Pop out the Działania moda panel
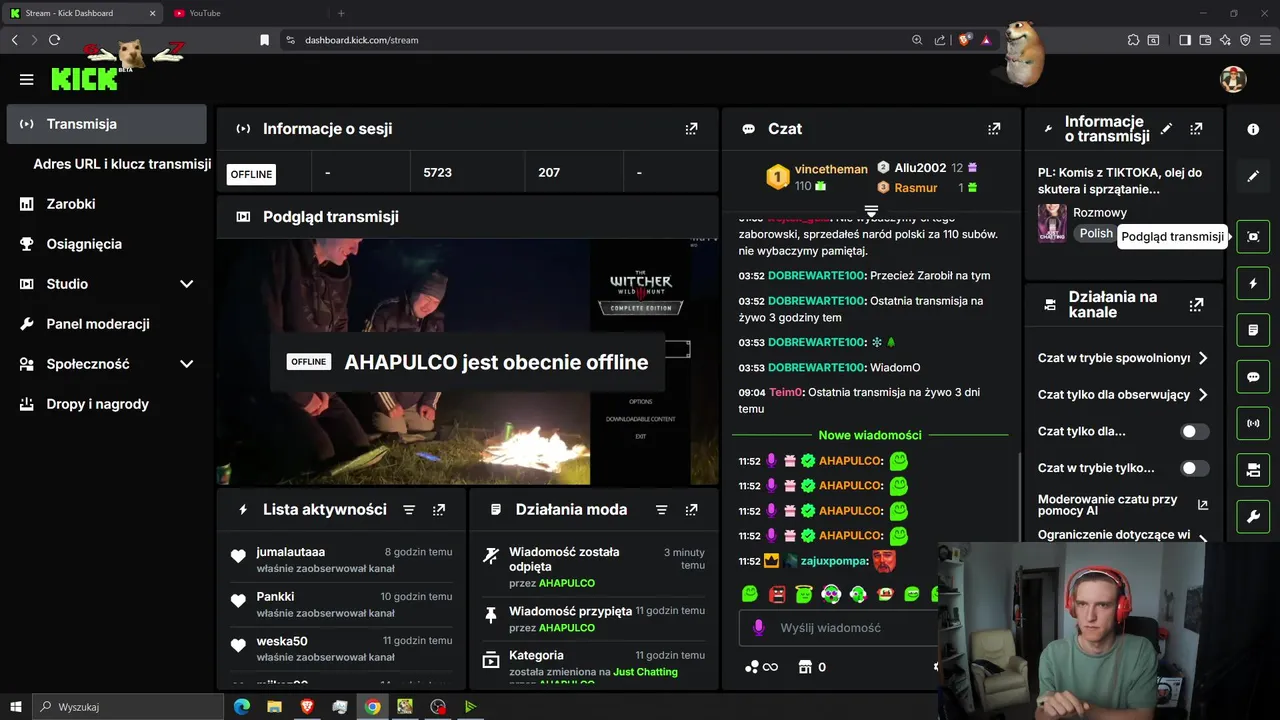This screenshot has width=1280, height=720. (x=691, y=510)
